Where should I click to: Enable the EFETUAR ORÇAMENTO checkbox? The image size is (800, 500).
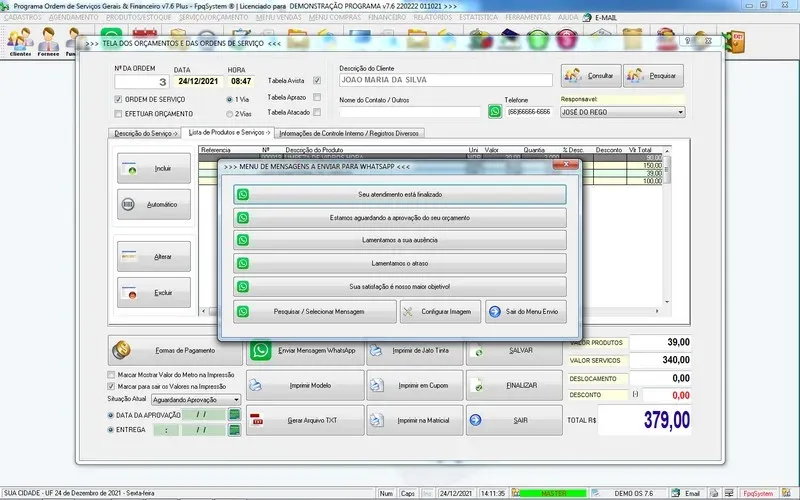tap(118, 114)
